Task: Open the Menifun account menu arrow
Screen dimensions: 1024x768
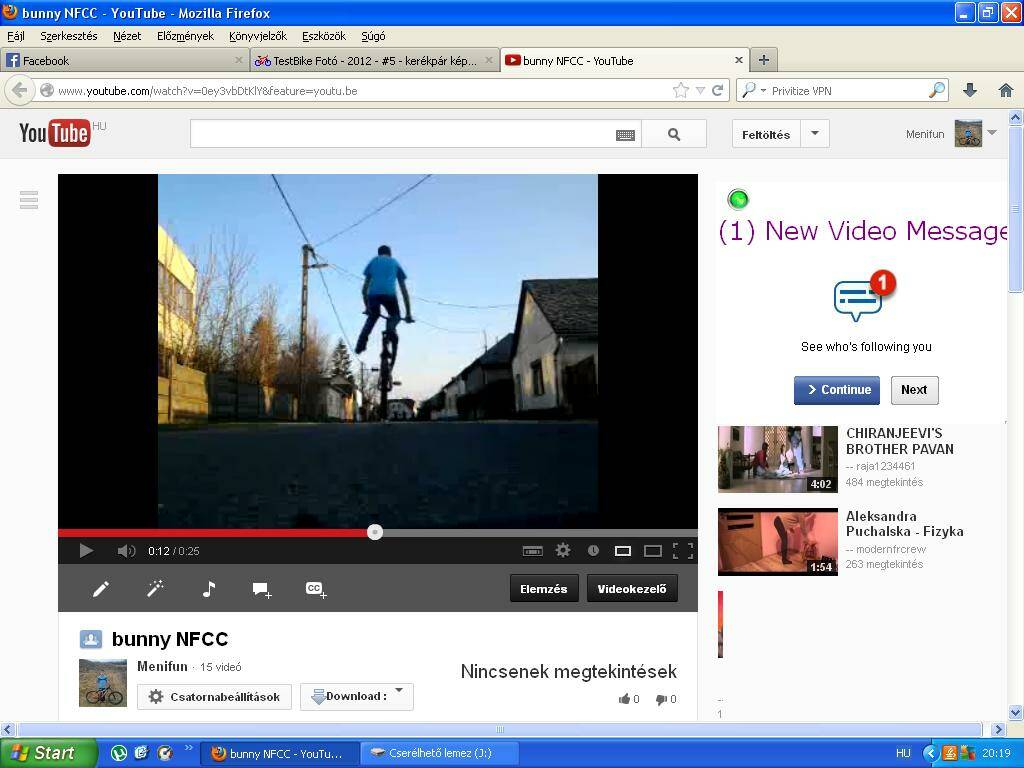Action: coord(993,133)
